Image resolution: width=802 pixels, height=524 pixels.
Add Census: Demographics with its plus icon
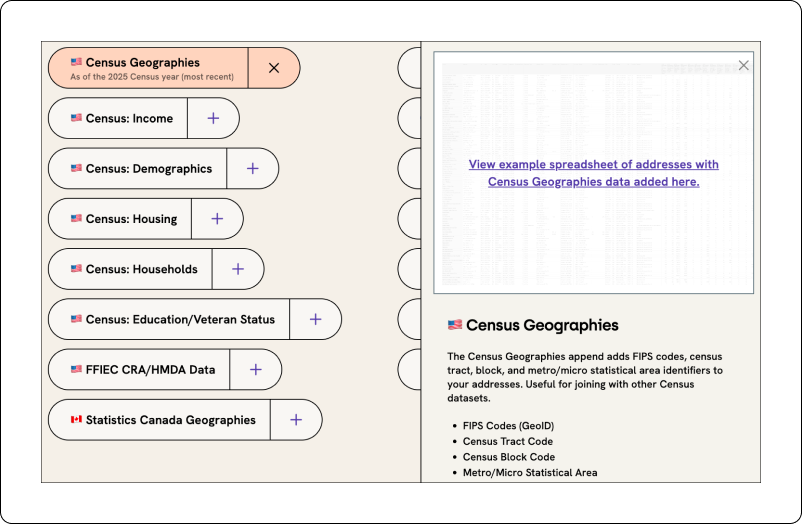click(253, 168)
